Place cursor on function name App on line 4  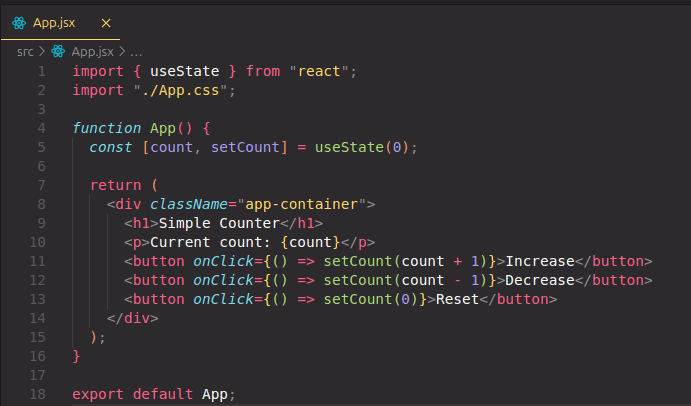(x=162, y=128)
